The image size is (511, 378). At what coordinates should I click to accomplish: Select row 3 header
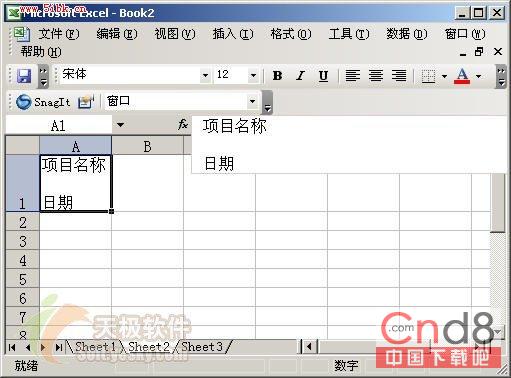pyautogui.click(x=22, y=241)
